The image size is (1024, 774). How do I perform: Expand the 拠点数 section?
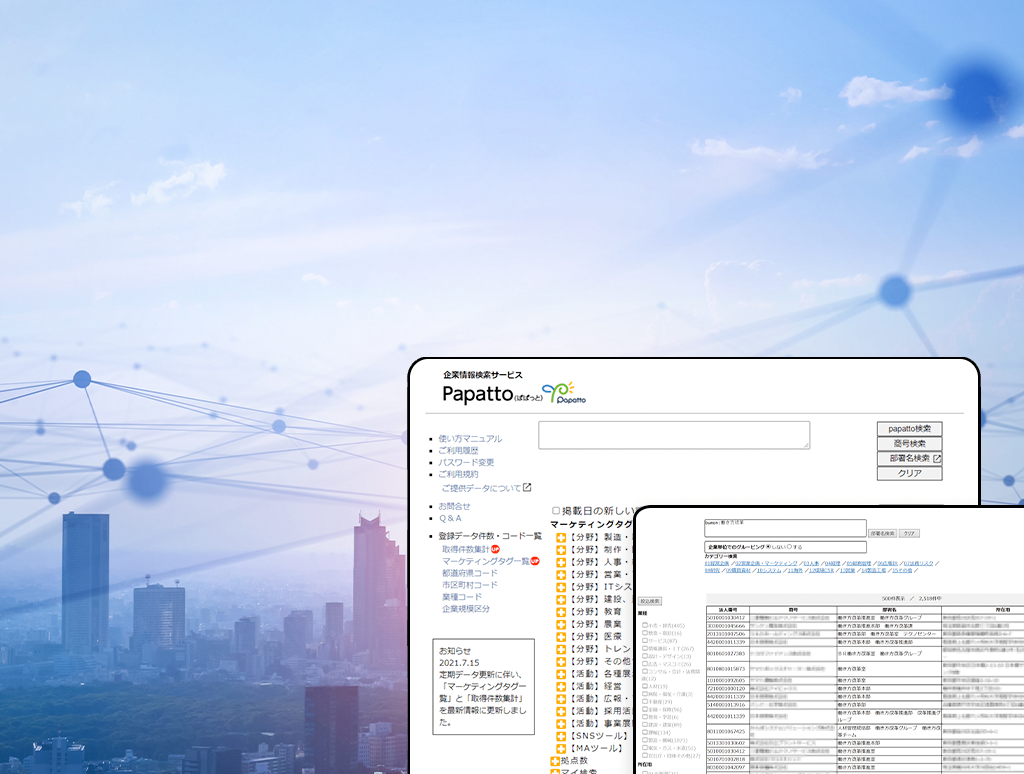pyautogui.click(x=554, y=761)
